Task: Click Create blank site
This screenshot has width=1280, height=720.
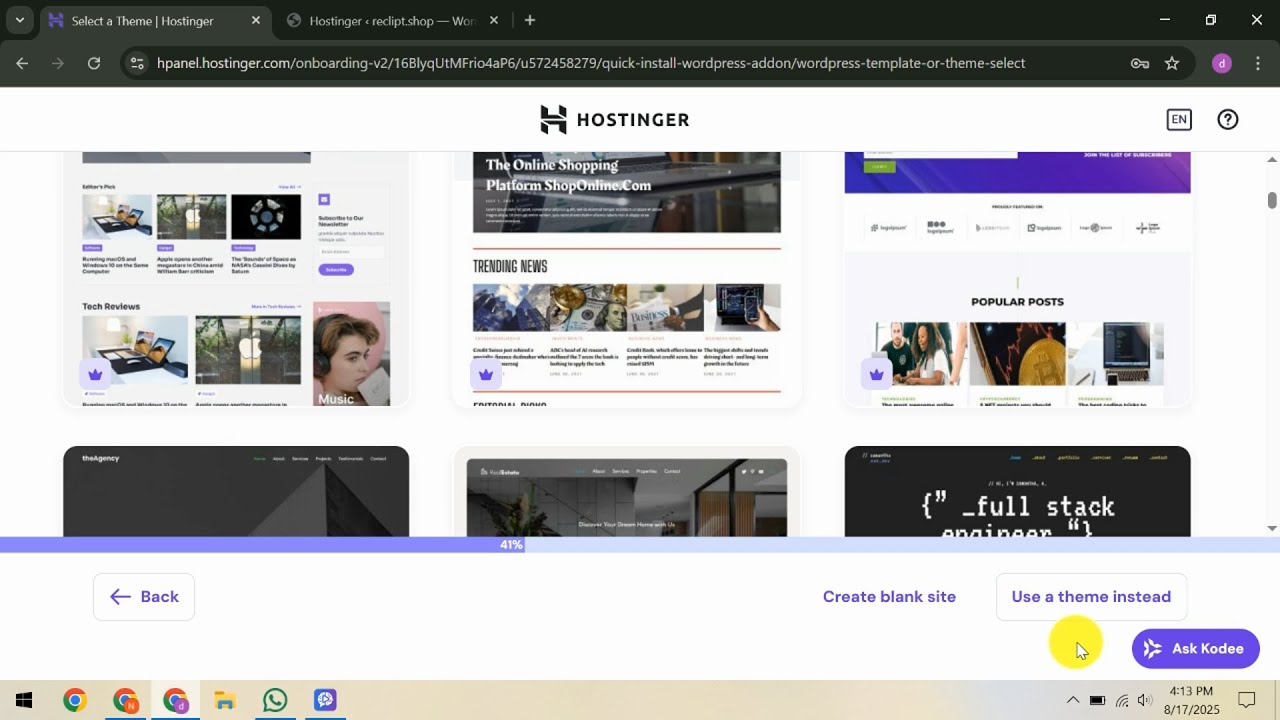Action: pyautogui.click(x=889, y=597)
